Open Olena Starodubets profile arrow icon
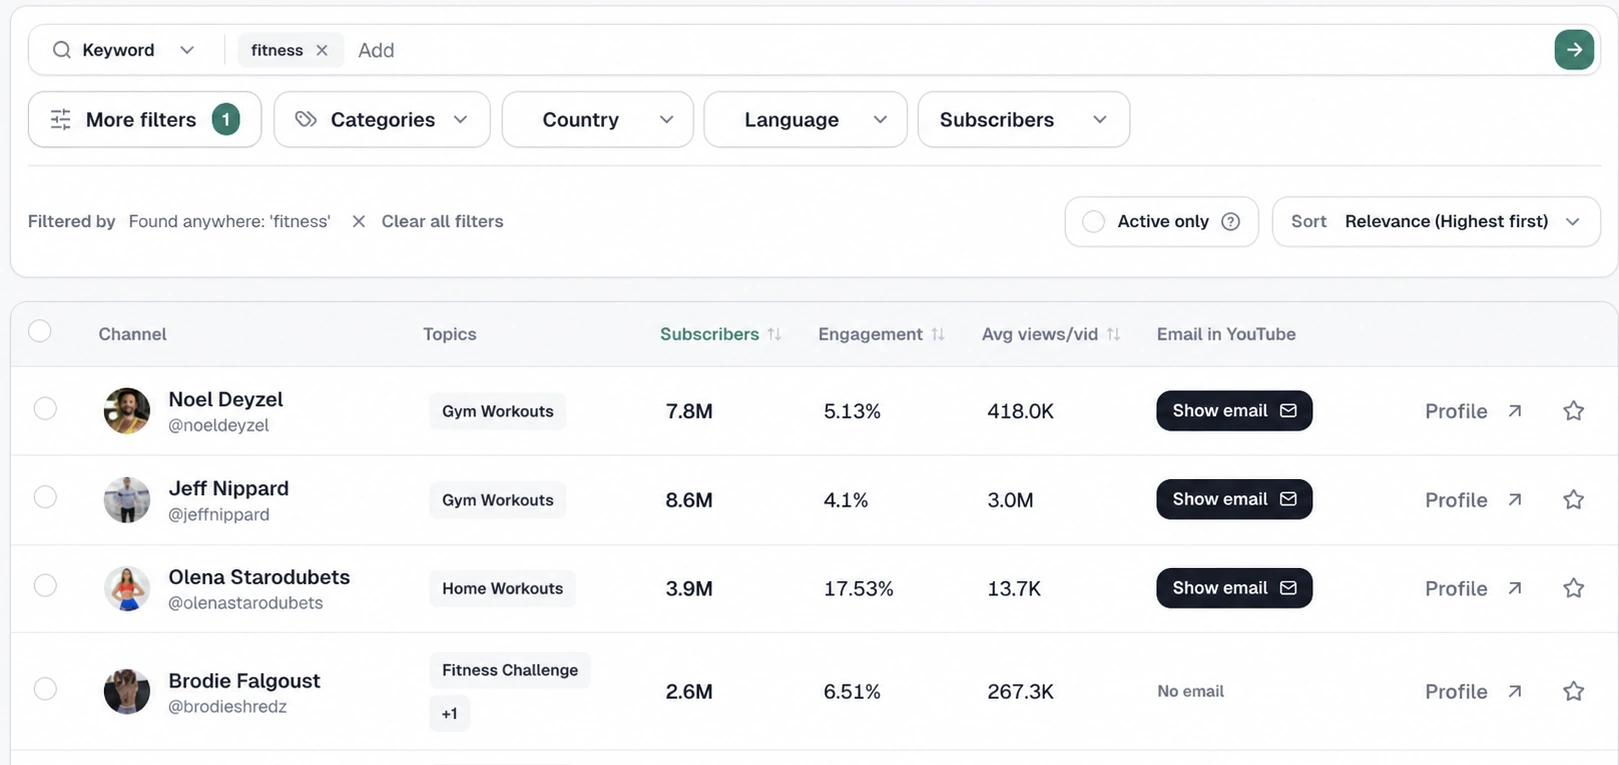Viewport: 1619px width, 765px height. coord(1515,588)
